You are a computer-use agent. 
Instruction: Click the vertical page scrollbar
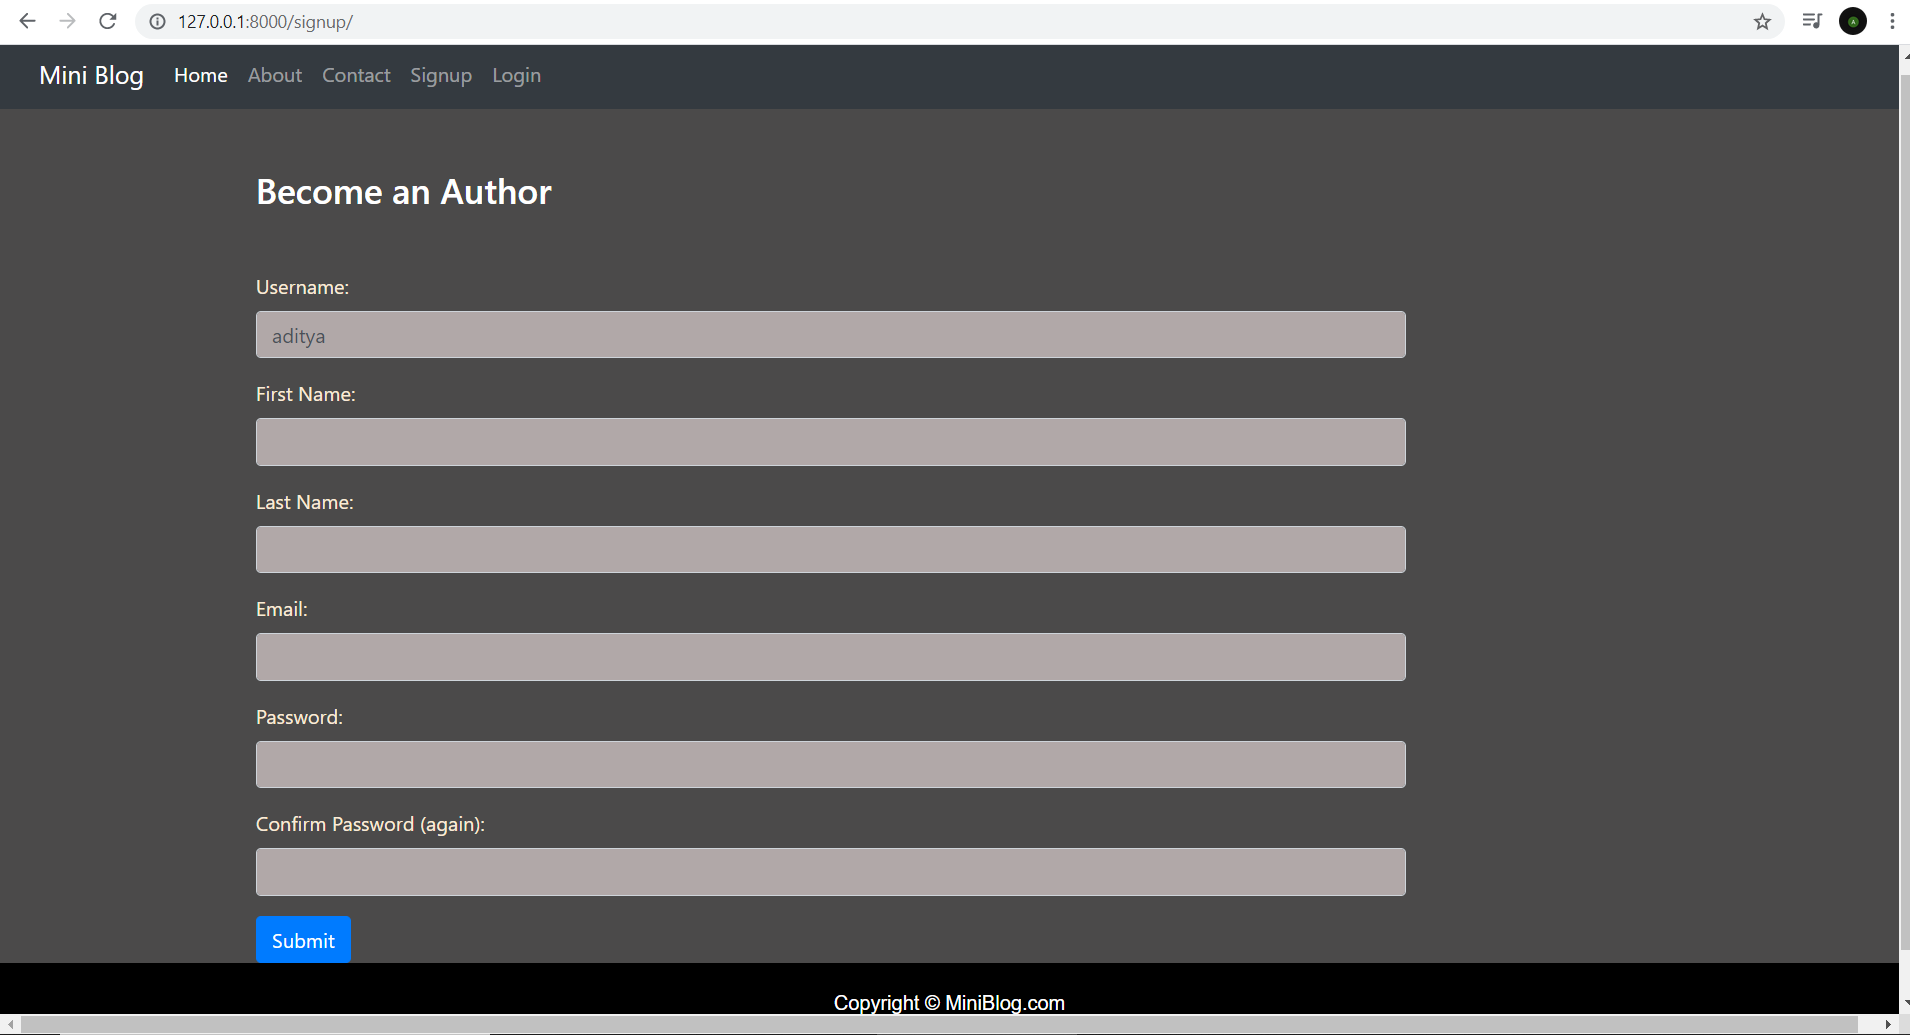click(x=1904, y=510)
